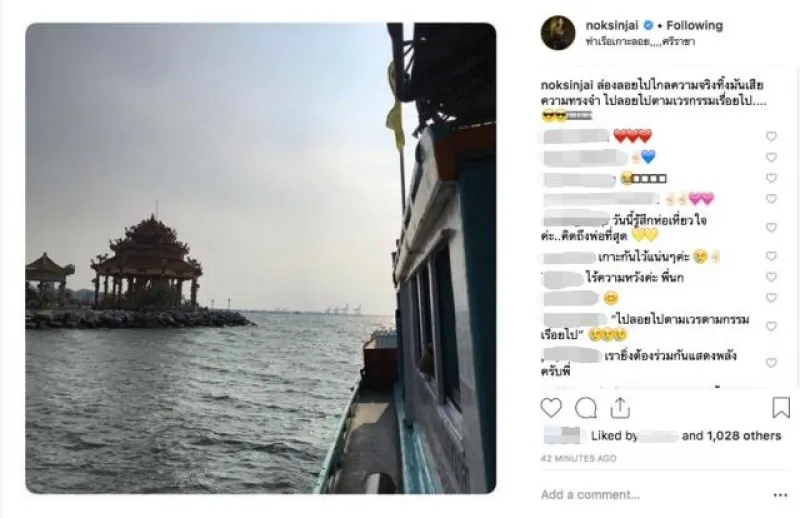Open the comment speech bubble icon
Image resolution: width=800 pixels, height=518 pixels.
pyautogui.click(x=586, y=408)
